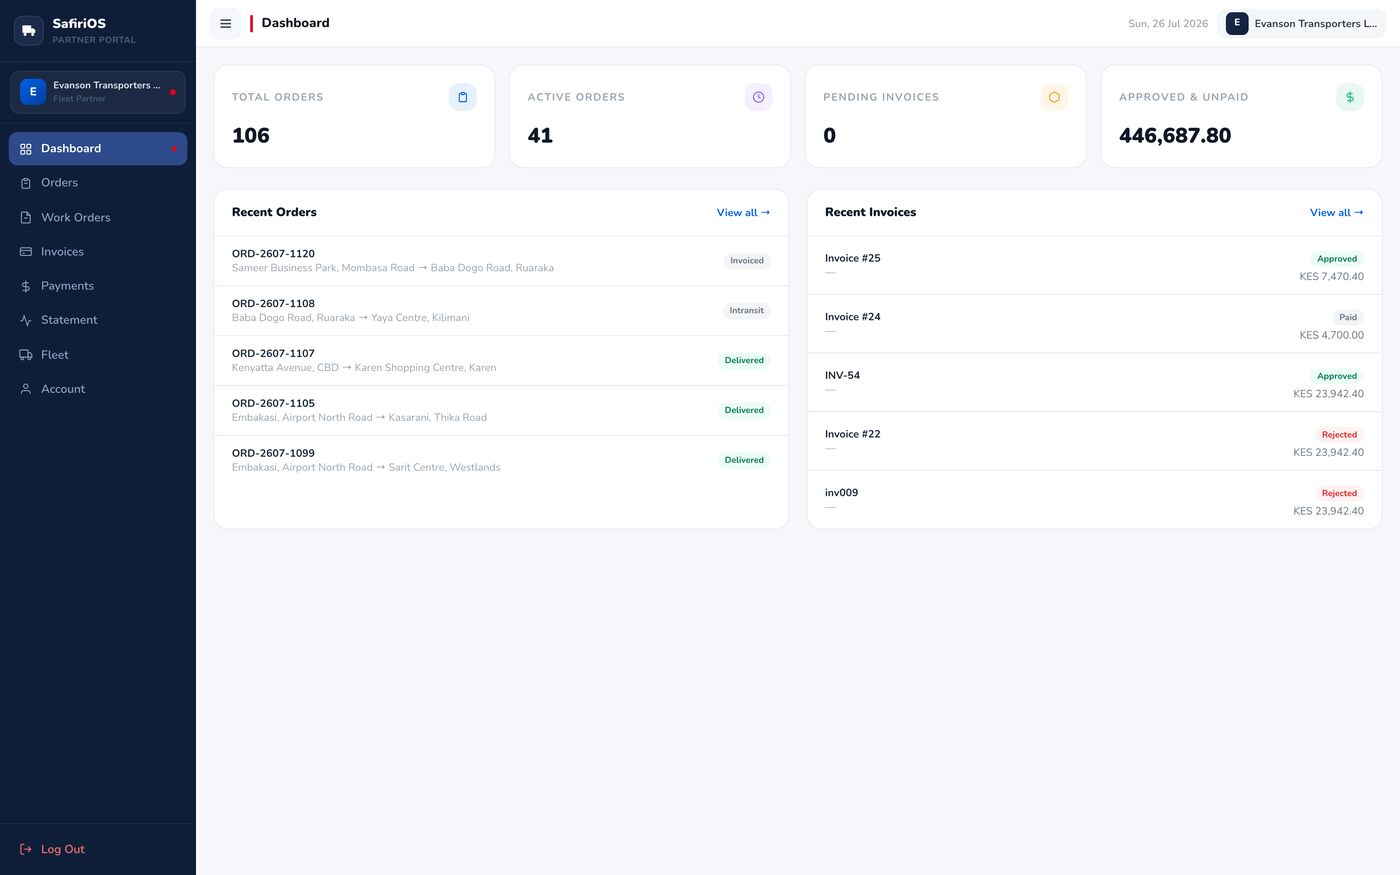Screen dimensions: 1400x875
Task: Click the Active Orders value 41
Action: point(540,136)
